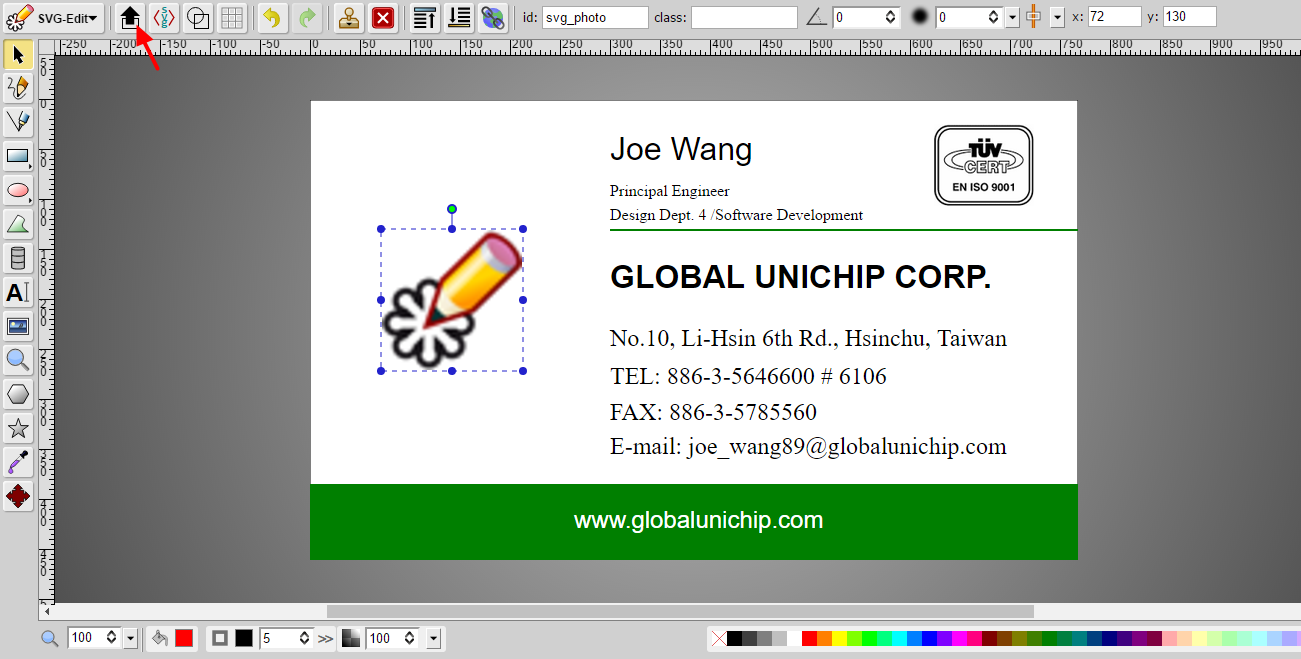
Task: Toggle wireframe mode icon
Action: (198, 17)
